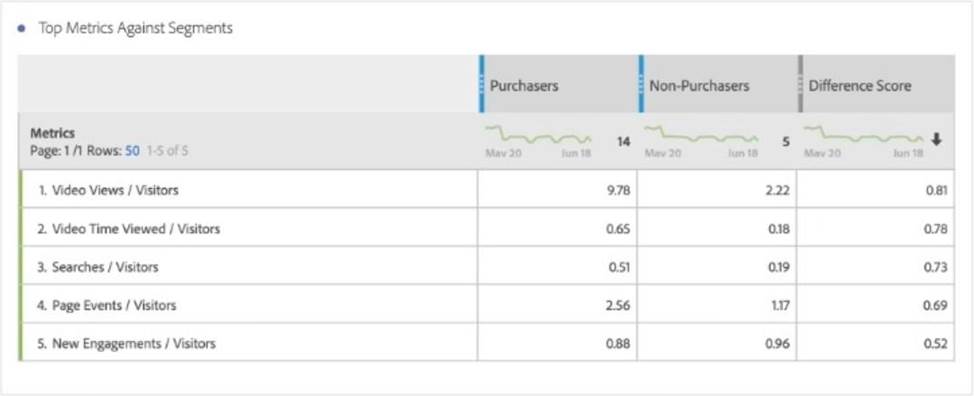
Task: Click the Difference Score sparkline chart
Action: click(x=863, y=135)
